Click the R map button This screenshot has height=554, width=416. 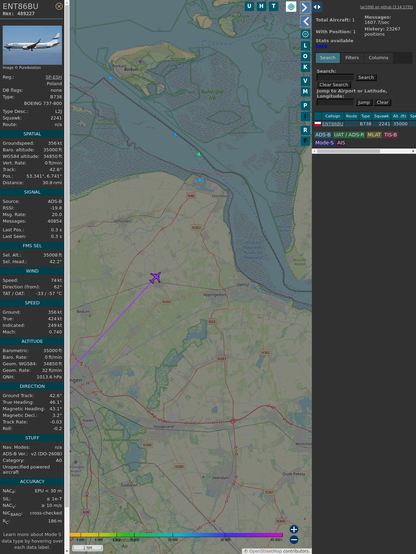tap(305, 130)
